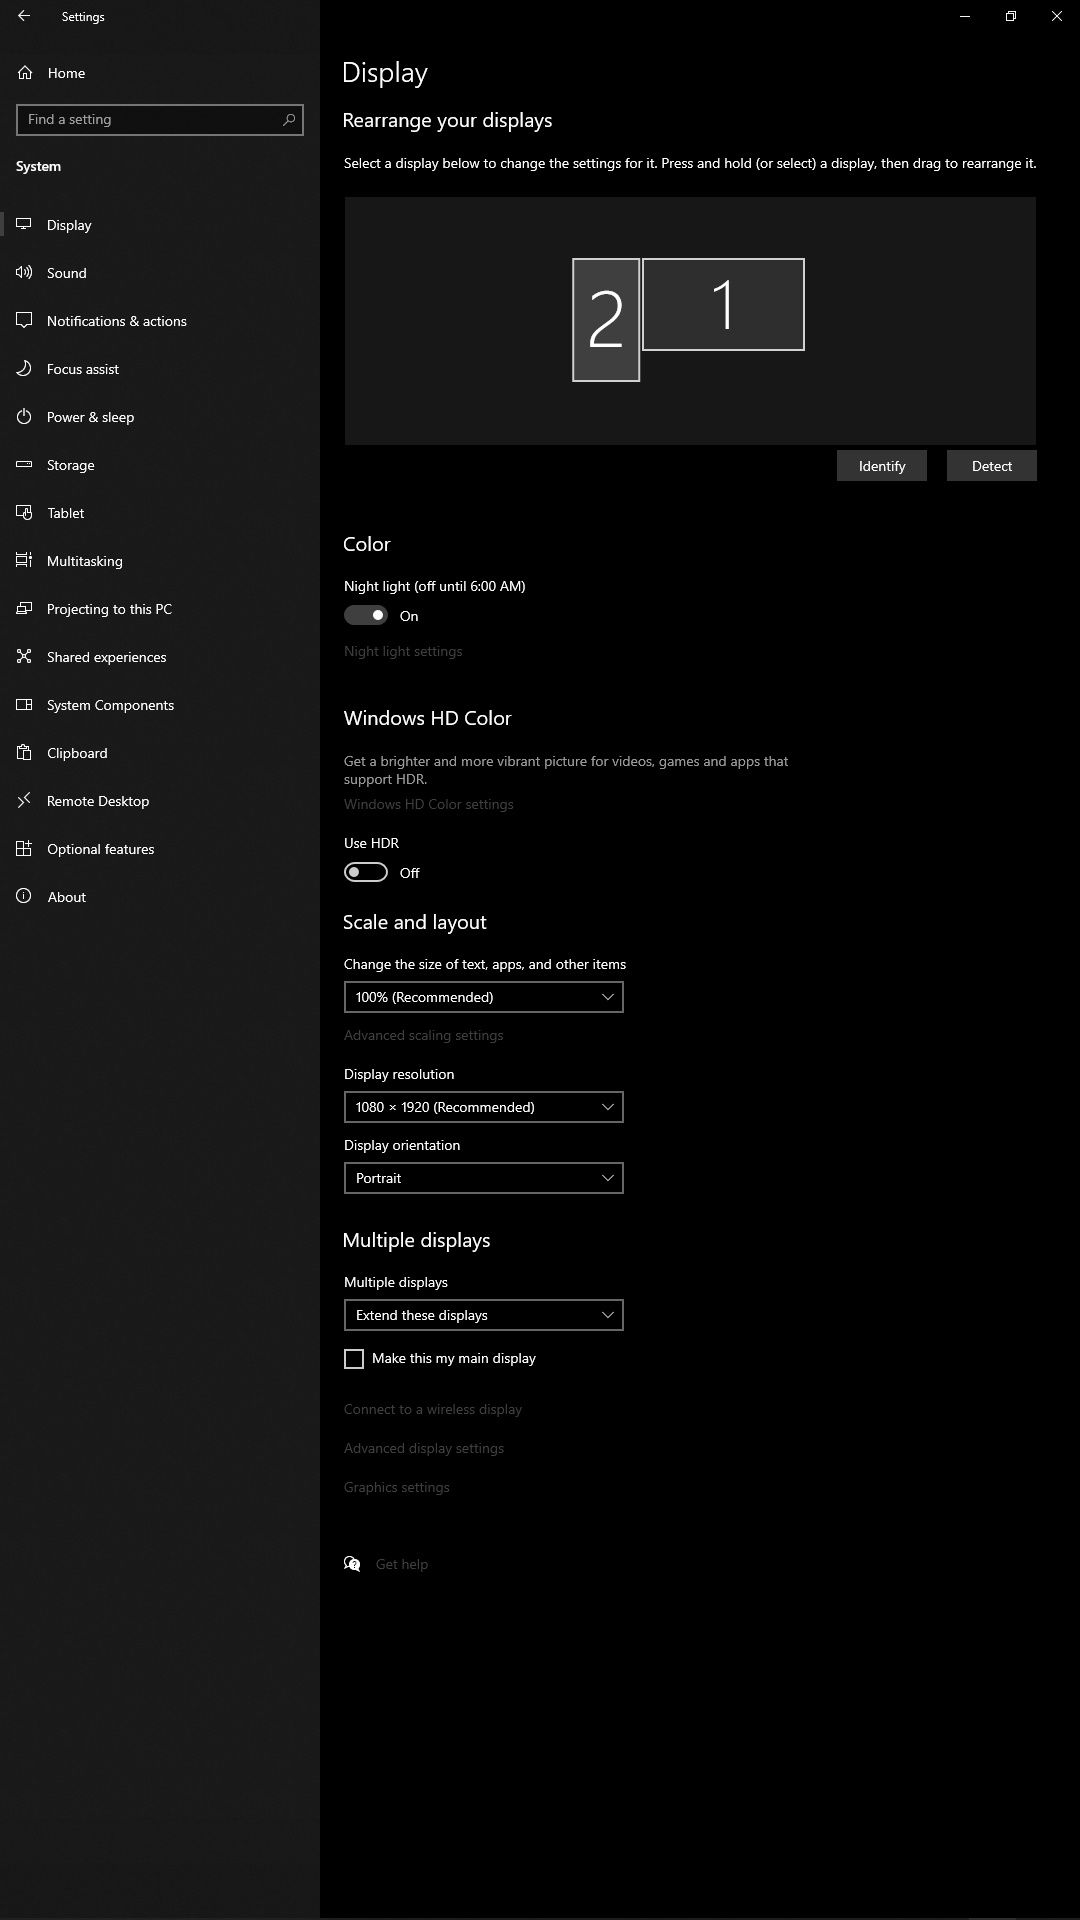1080x1920 pixels.
Task: Click the Identify button
Action: coord(882,466)
